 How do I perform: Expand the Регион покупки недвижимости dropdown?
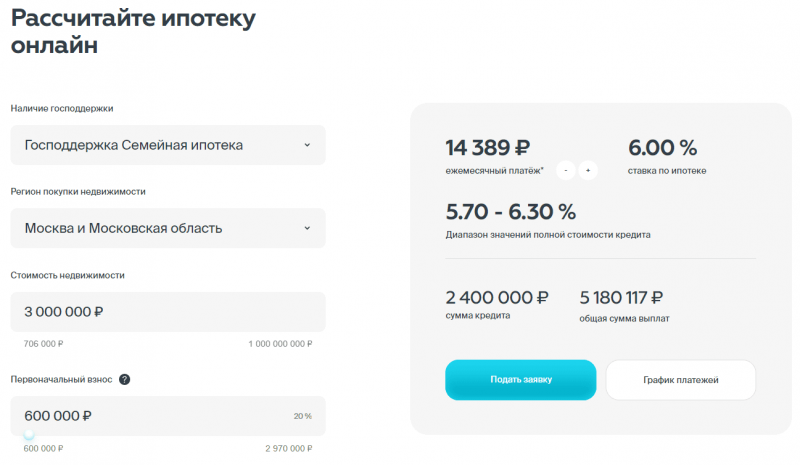[167, 228]
